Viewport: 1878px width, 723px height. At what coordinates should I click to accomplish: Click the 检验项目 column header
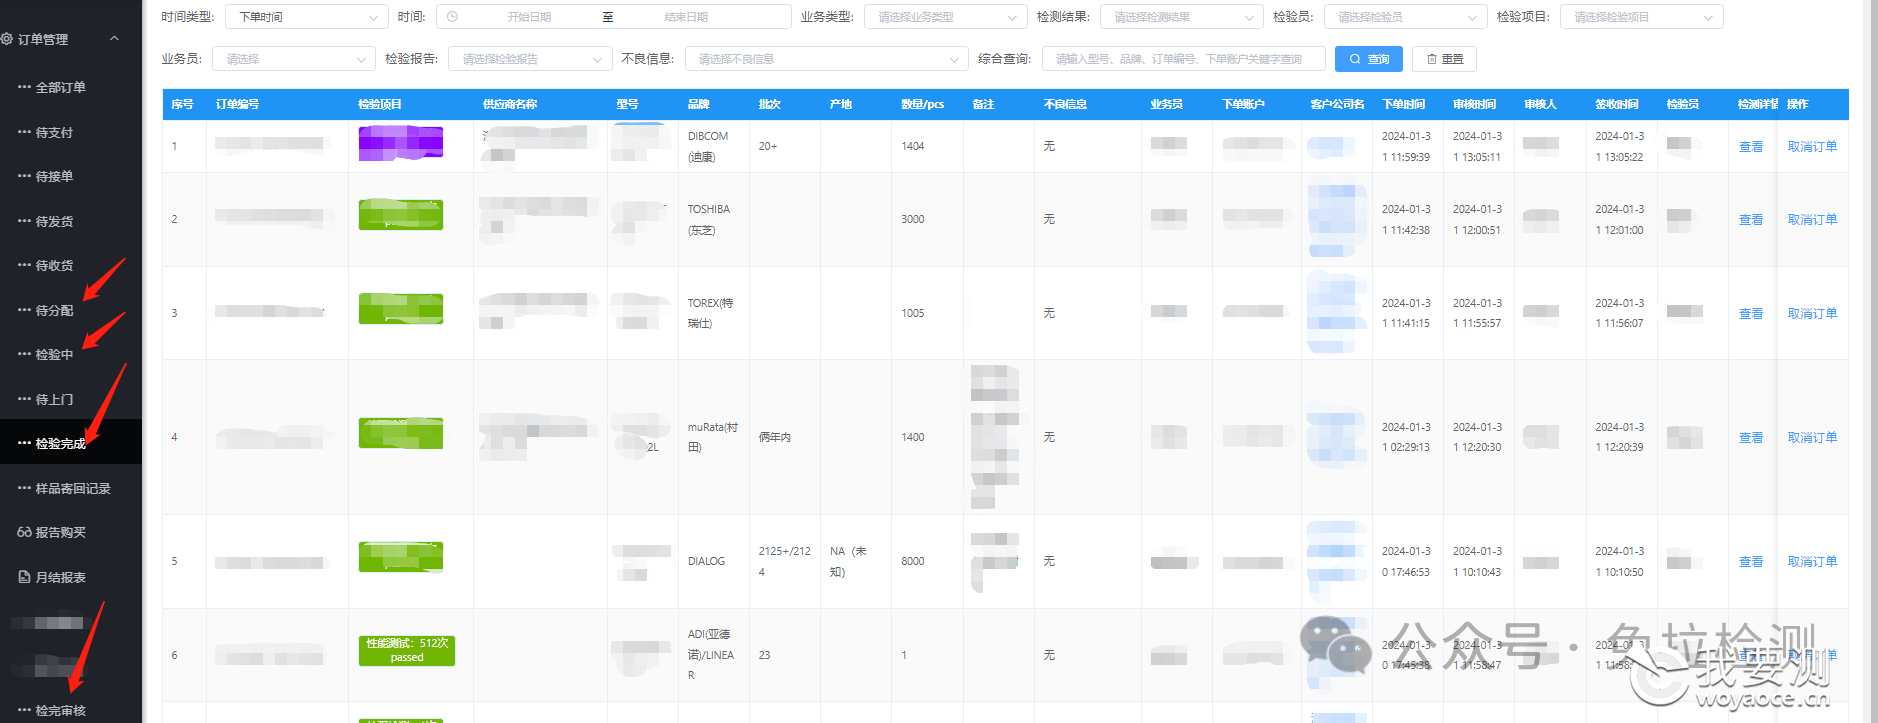(380, 104)
